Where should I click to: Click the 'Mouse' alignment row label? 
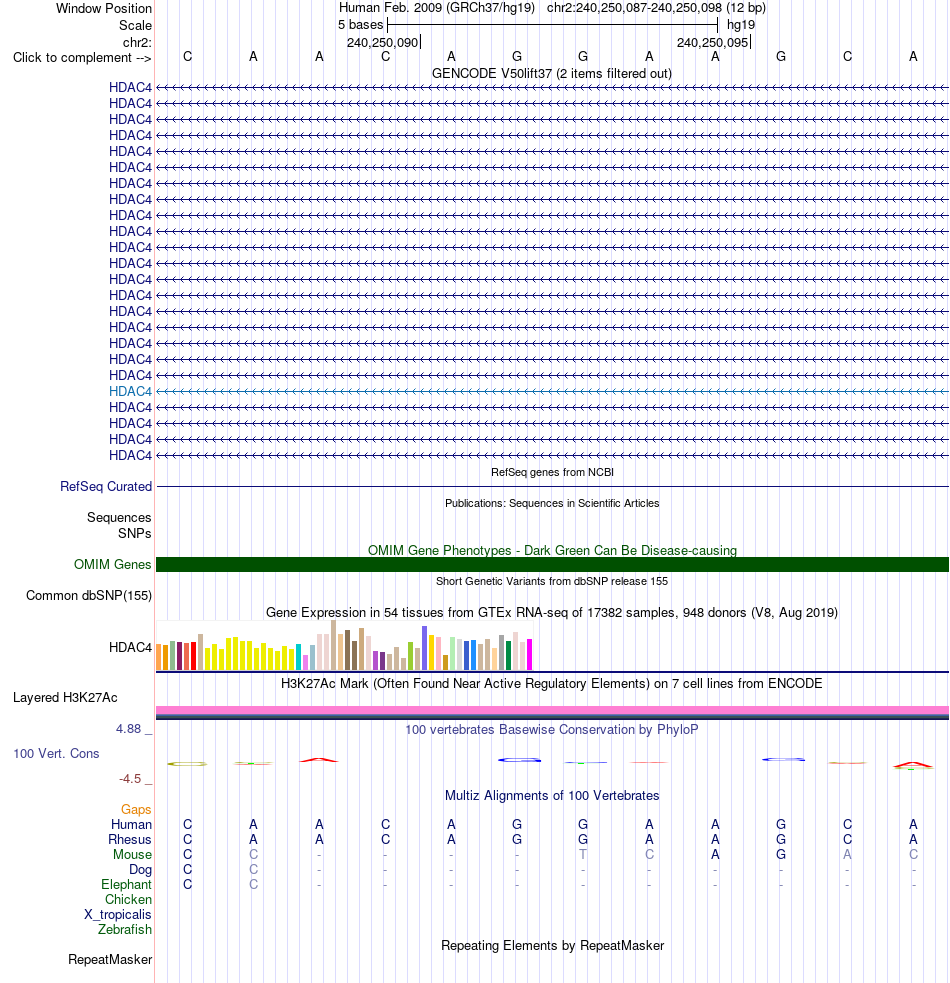click(132, 854)
